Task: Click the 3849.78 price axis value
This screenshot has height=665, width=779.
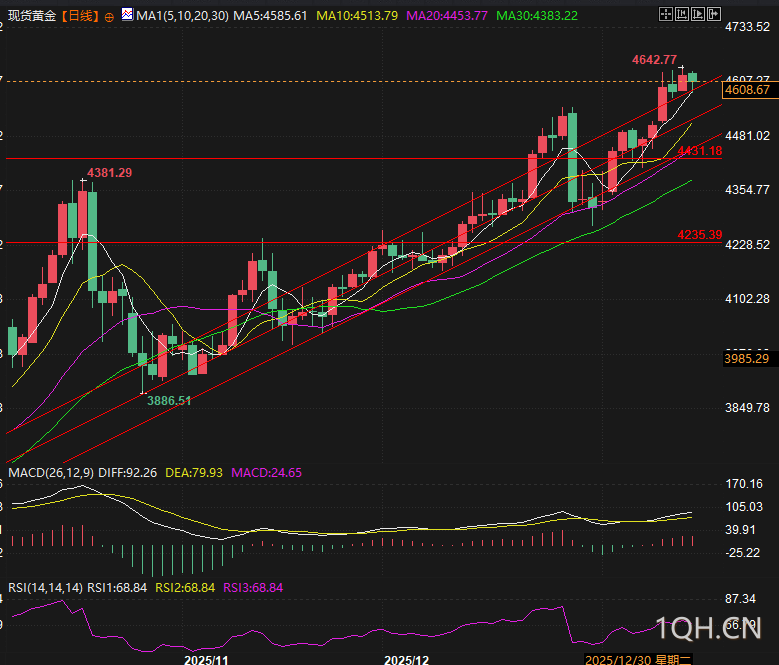Action: pos(747,408)
